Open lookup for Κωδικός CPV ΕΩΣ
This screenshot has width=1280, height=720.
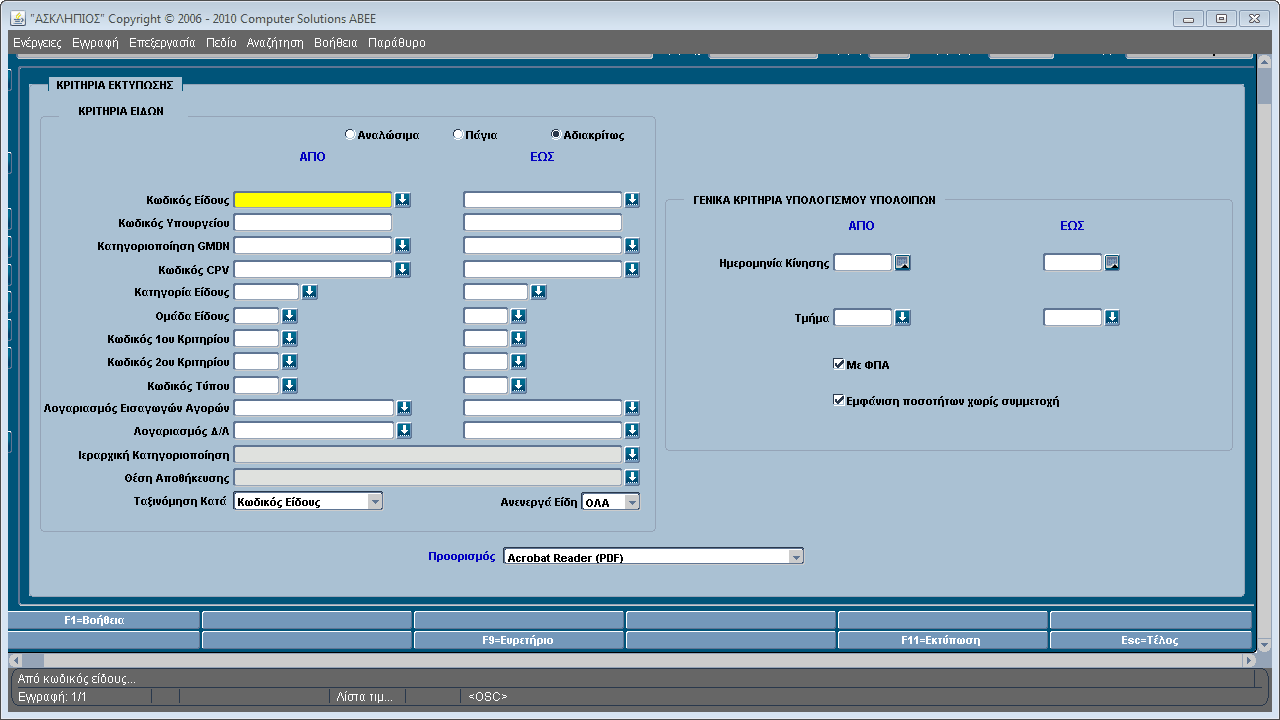tap(632, 269)
